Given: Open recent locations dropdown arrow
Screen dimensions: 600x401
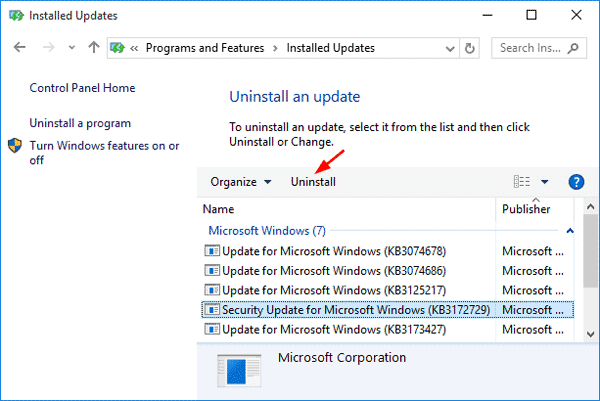Looking at the screenshot, I should [72, 47].
